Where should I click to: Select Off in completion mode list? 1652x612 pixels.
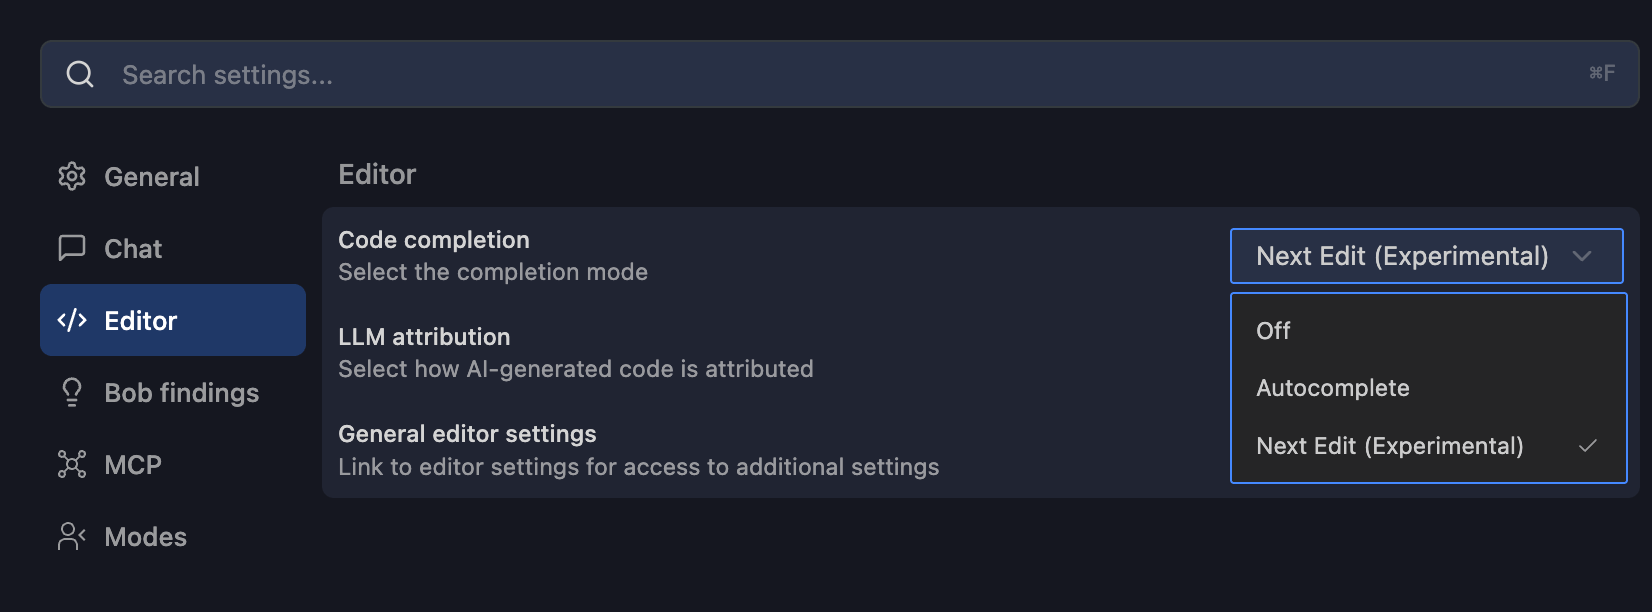(x=1273, y=331)
